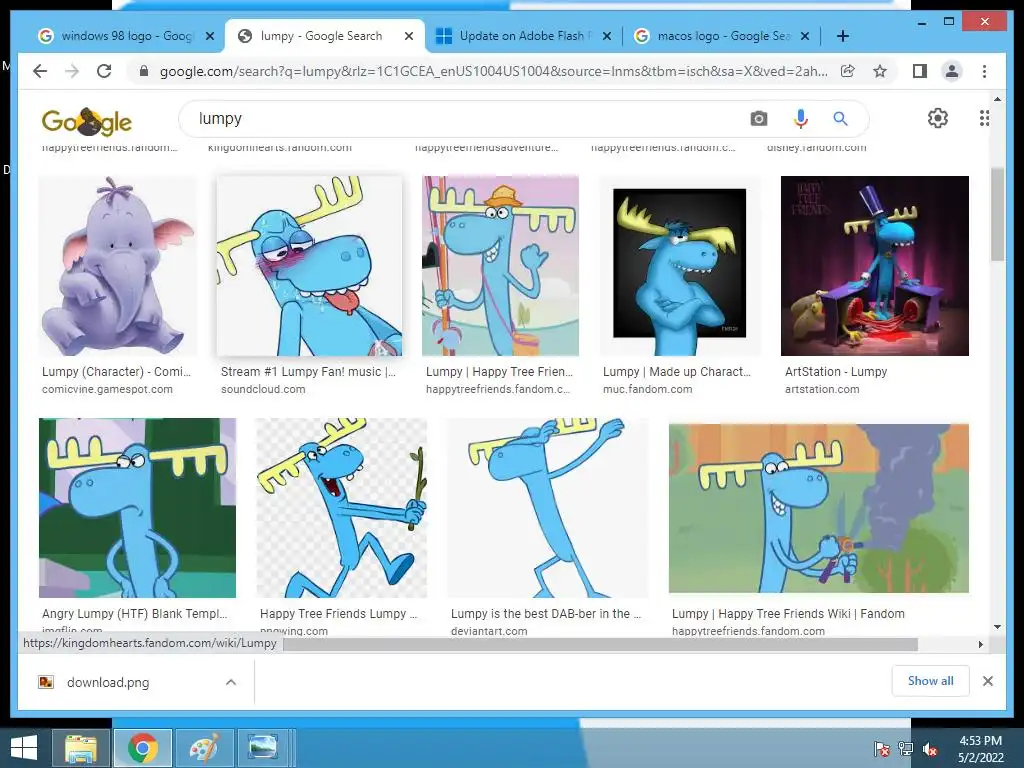This screenshot has width=1024, height=768.
Task: Open Chrome's three-dot menu
Action: [x=984, y=71]
